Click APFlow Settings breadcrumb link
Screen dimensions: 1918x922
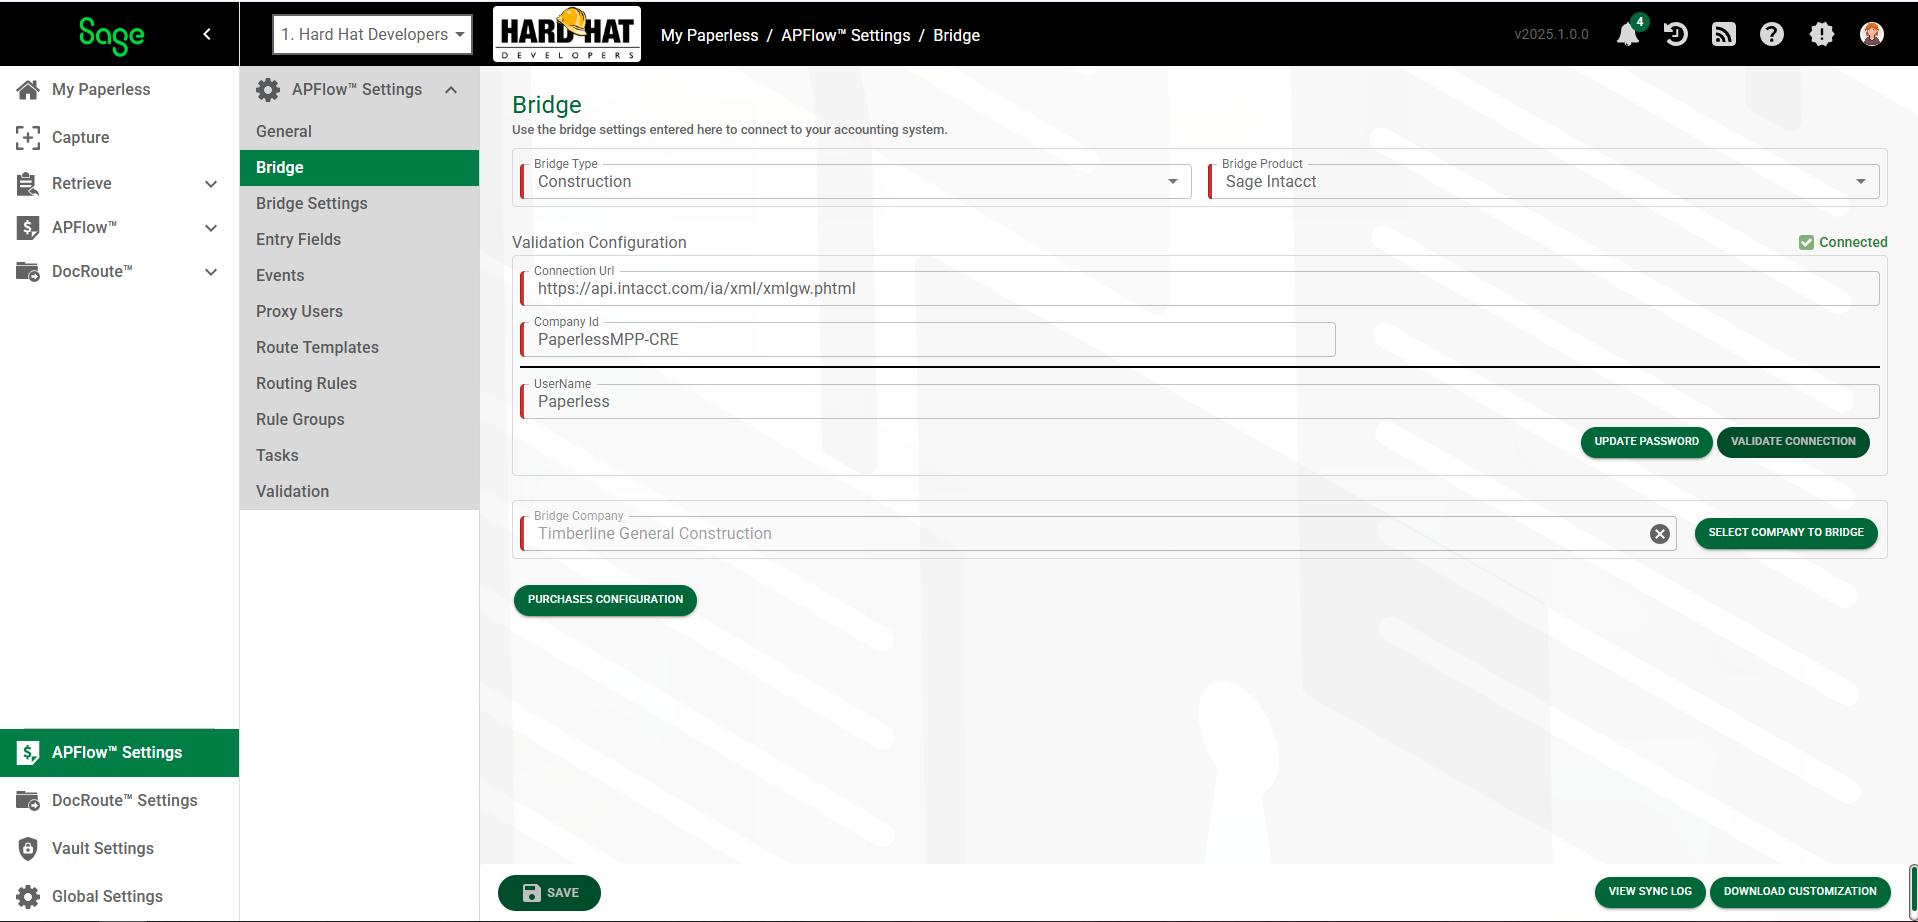pyautogui.click(x=845, y=35)
